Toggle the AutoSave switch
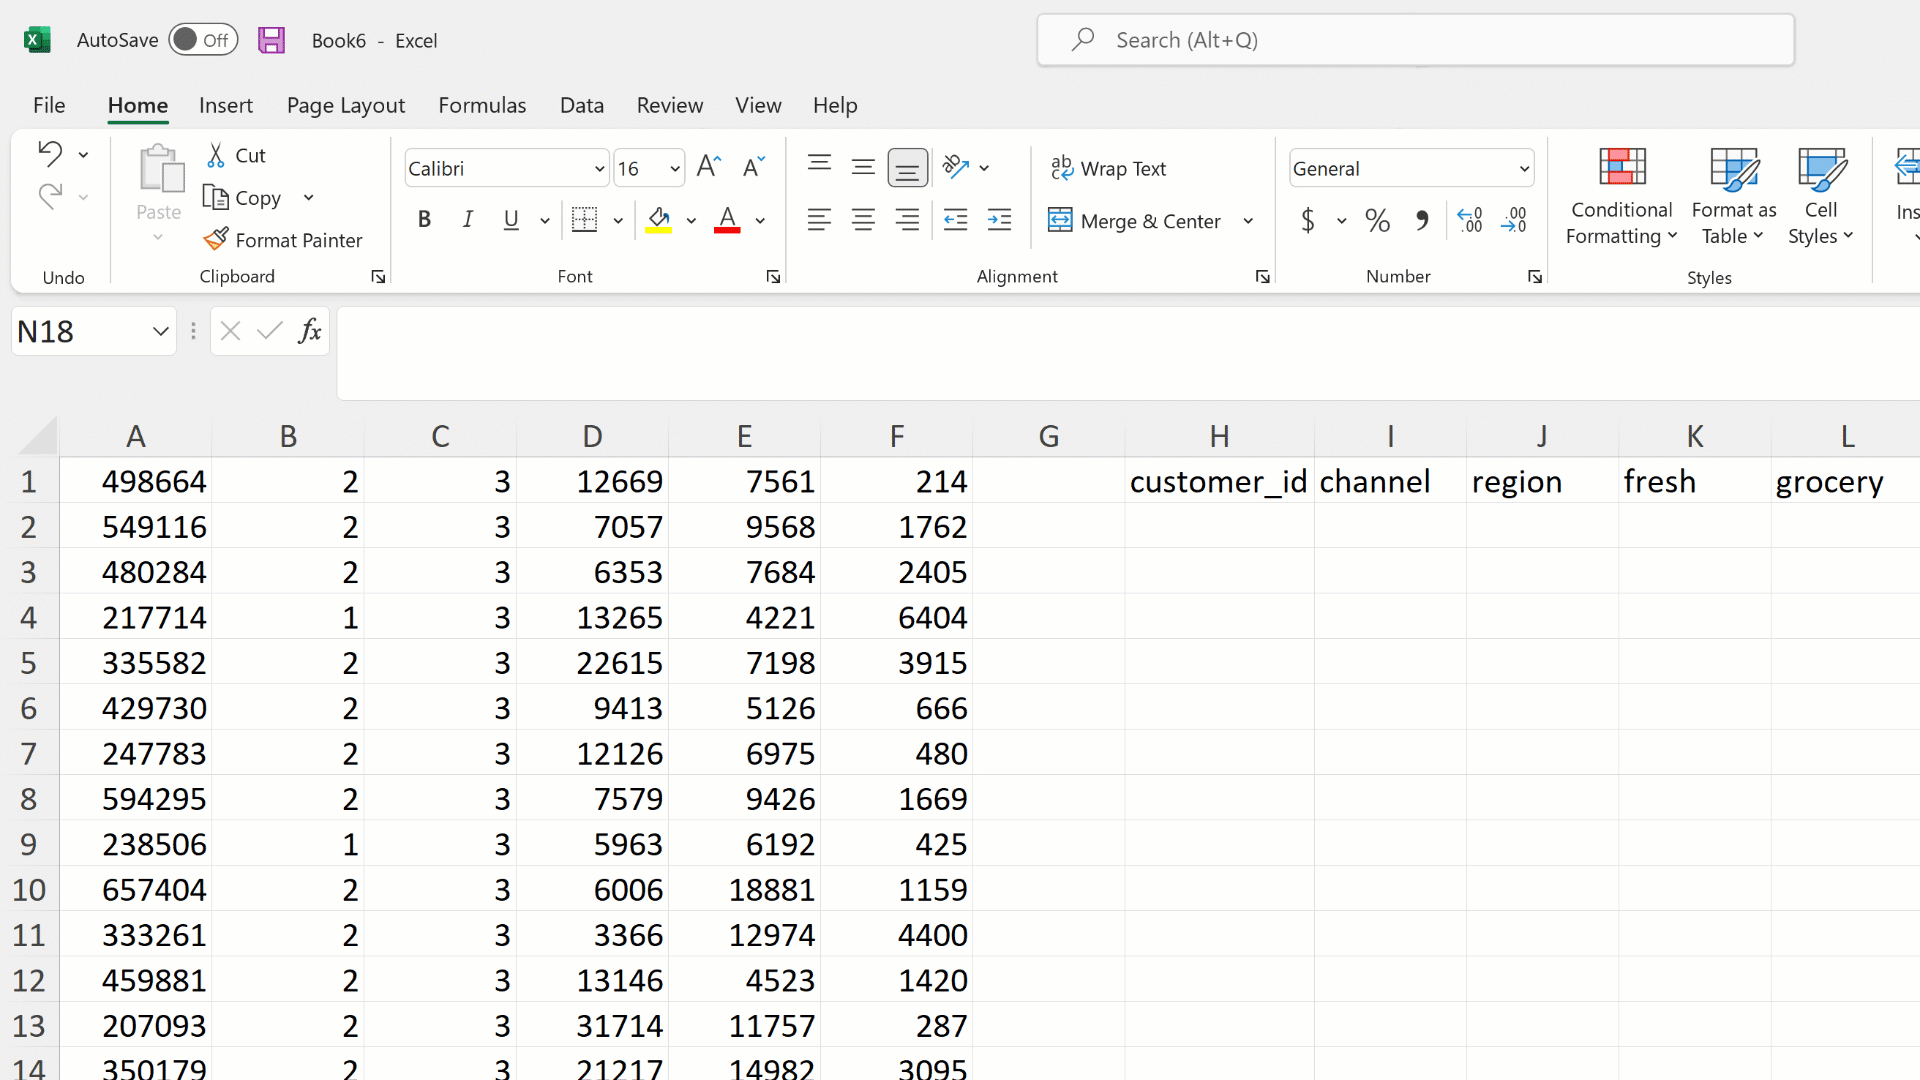Screen dimensions: 1920x1080 [202, 40]
